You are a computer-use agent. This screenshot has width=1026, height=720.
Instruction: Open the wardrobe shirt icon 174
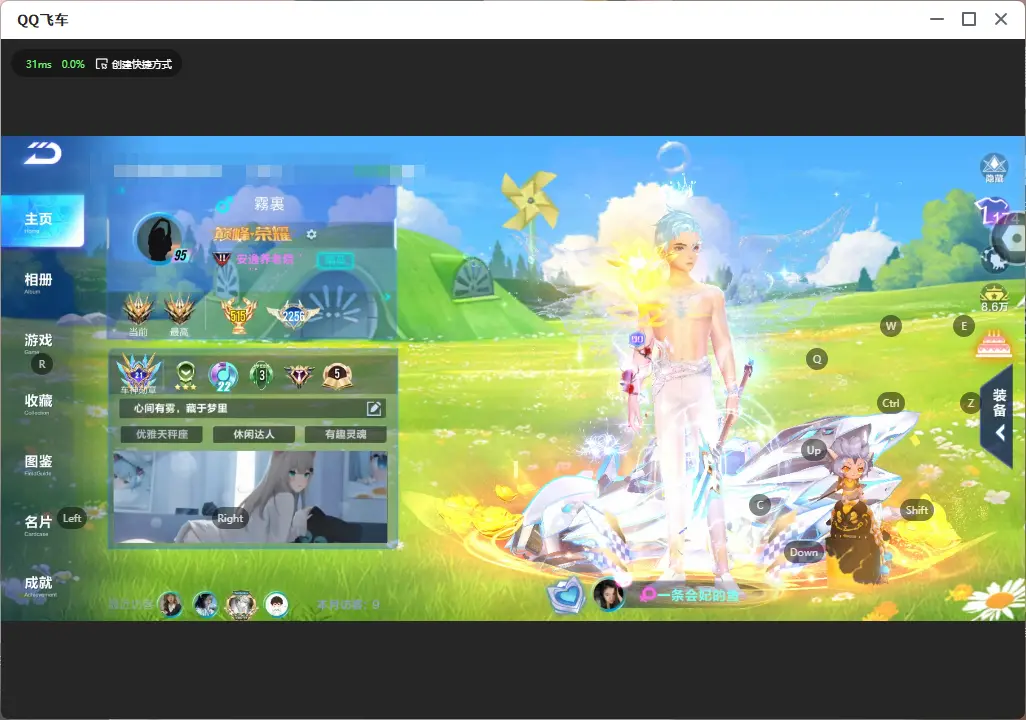point(991,212)
